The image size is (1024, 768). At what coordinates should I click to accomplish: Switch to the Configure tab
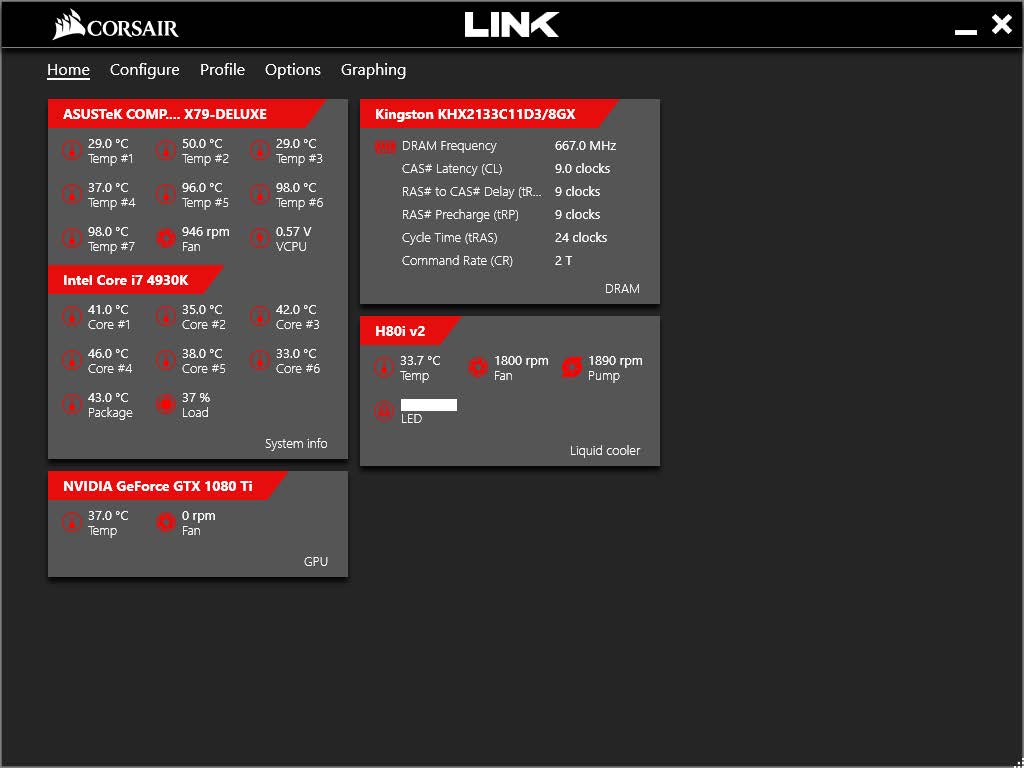point(144,70)
